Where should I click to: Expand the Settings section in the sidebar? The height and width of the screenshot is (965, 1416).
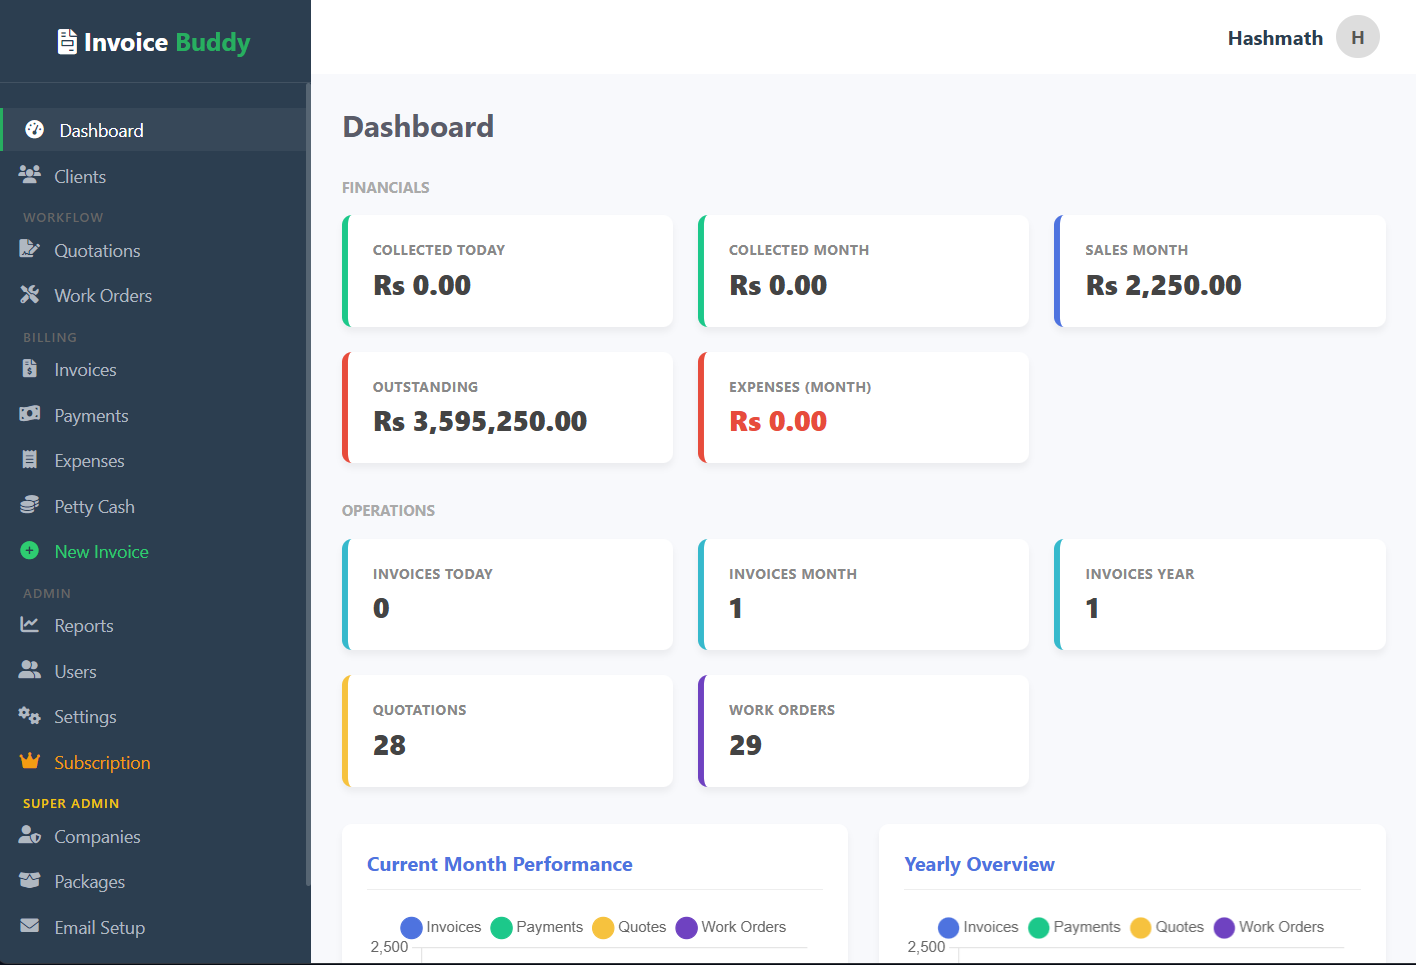pyautogui.click(x=84, y=716)
